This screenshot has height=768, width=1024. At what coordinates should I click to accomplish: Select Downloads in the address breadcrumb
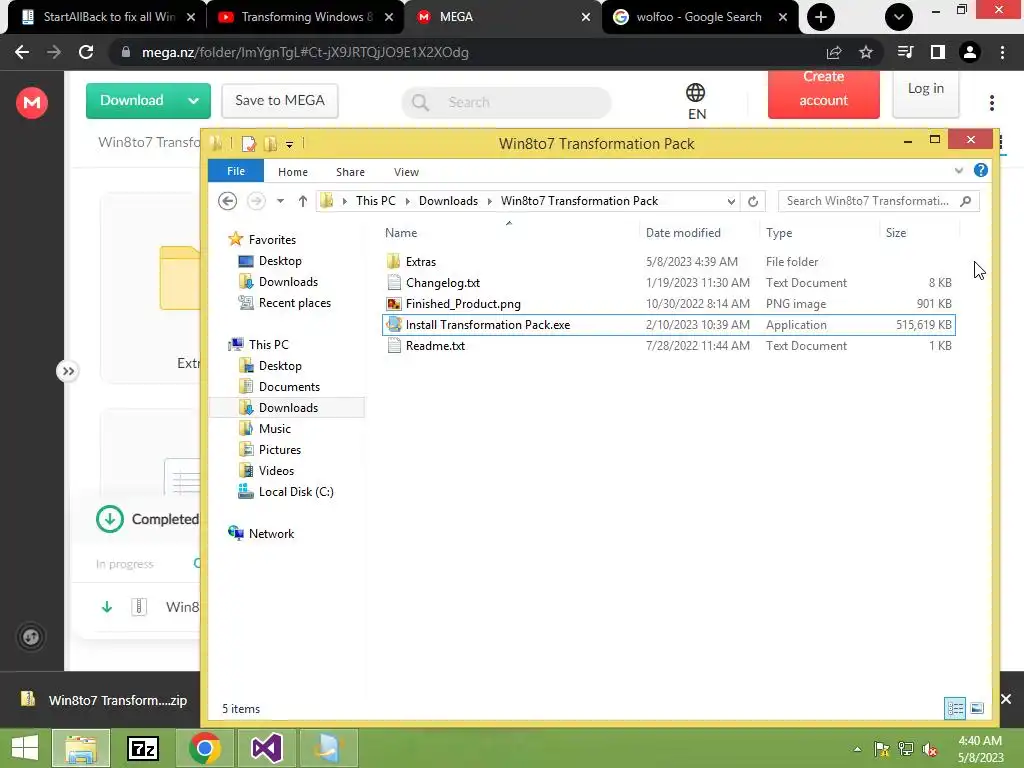pos(448,201)
